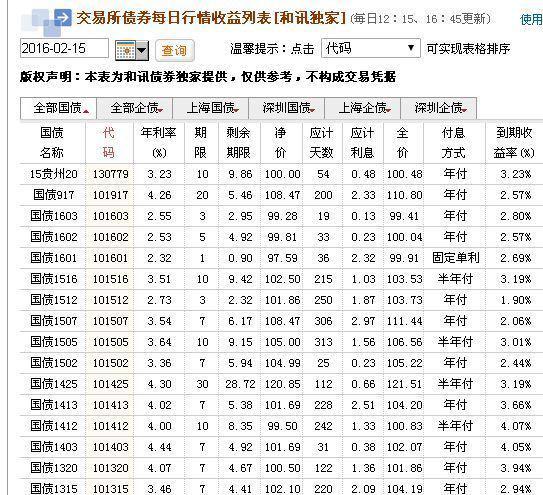This screenshot has width=543, height=495.
Task: Click the 应计利息 column header
Action: [x=362, y=142]
